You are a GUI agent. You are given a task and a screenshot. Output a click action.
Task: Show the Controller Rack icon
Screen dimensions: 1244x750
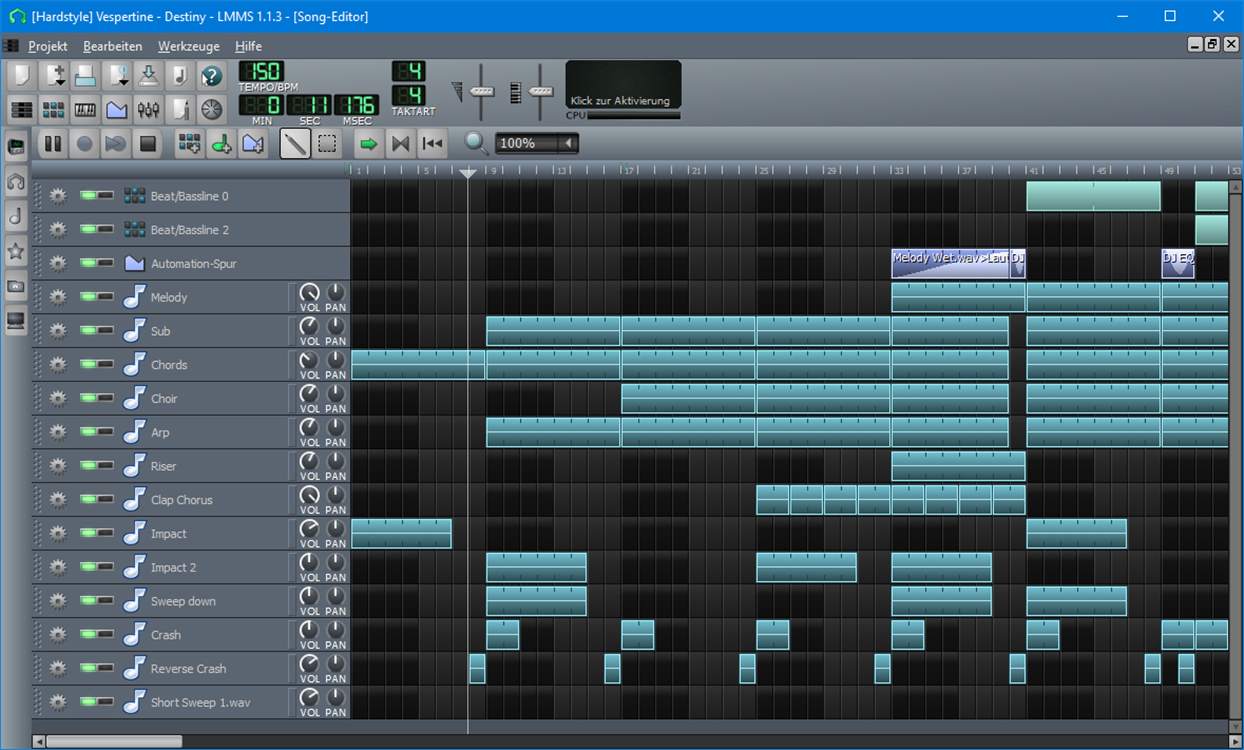pos(211,109)
